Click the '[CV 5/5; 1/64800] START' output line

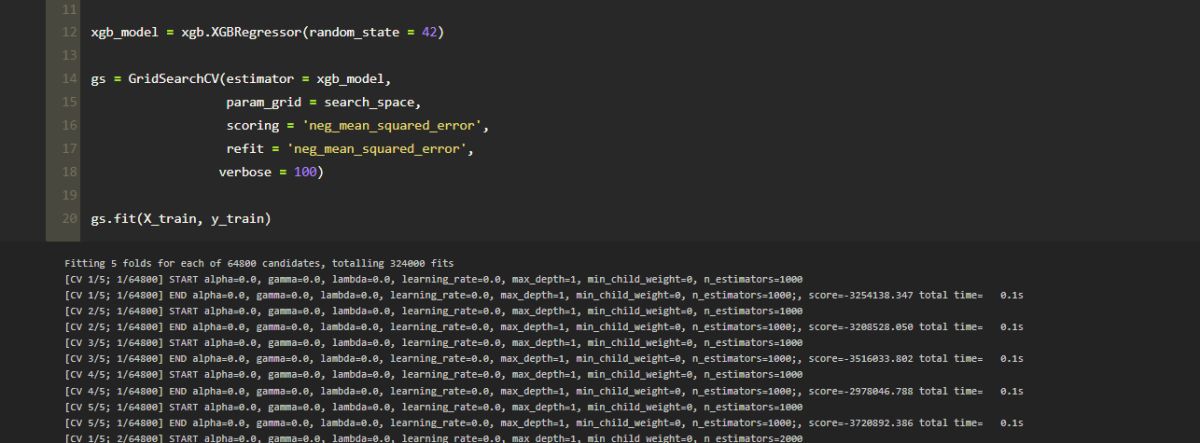[x=433, y=406]
